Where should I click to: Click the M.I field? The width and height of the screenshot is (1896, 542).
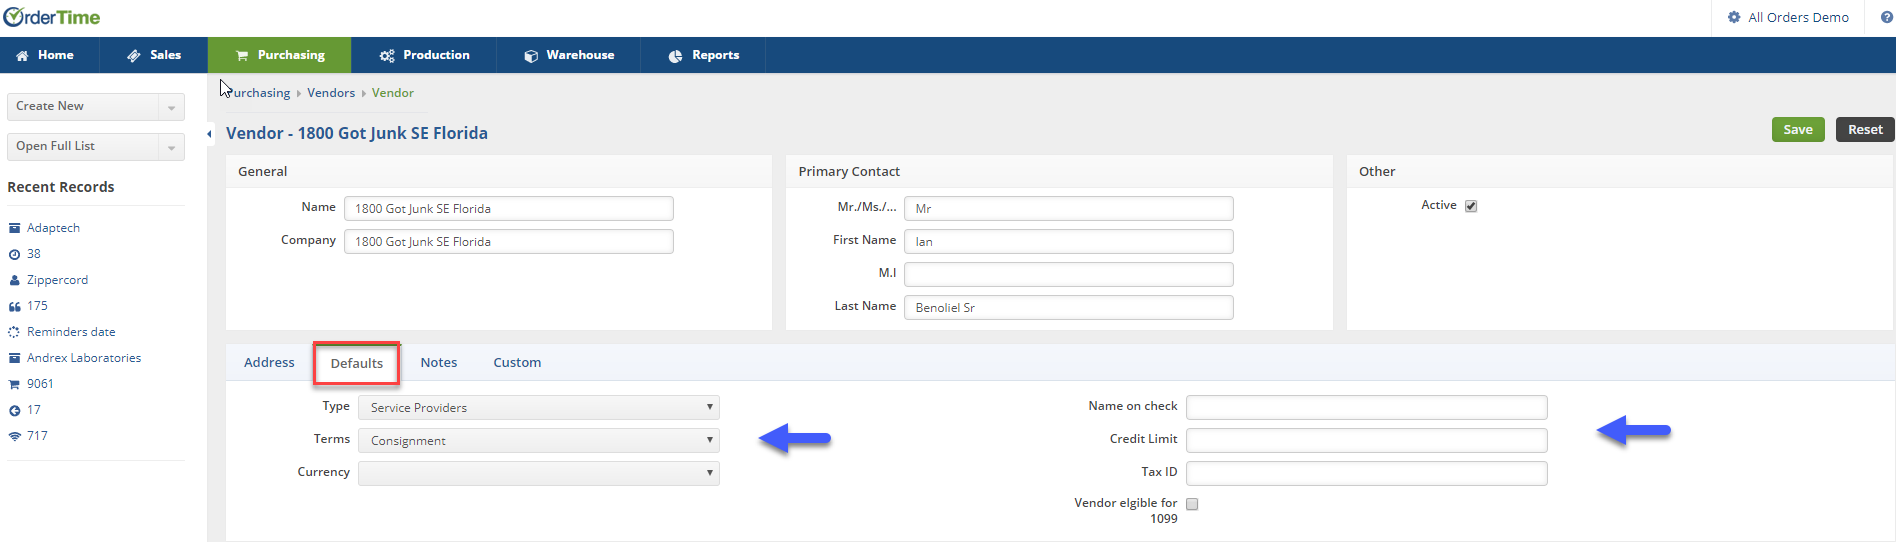1069,274
